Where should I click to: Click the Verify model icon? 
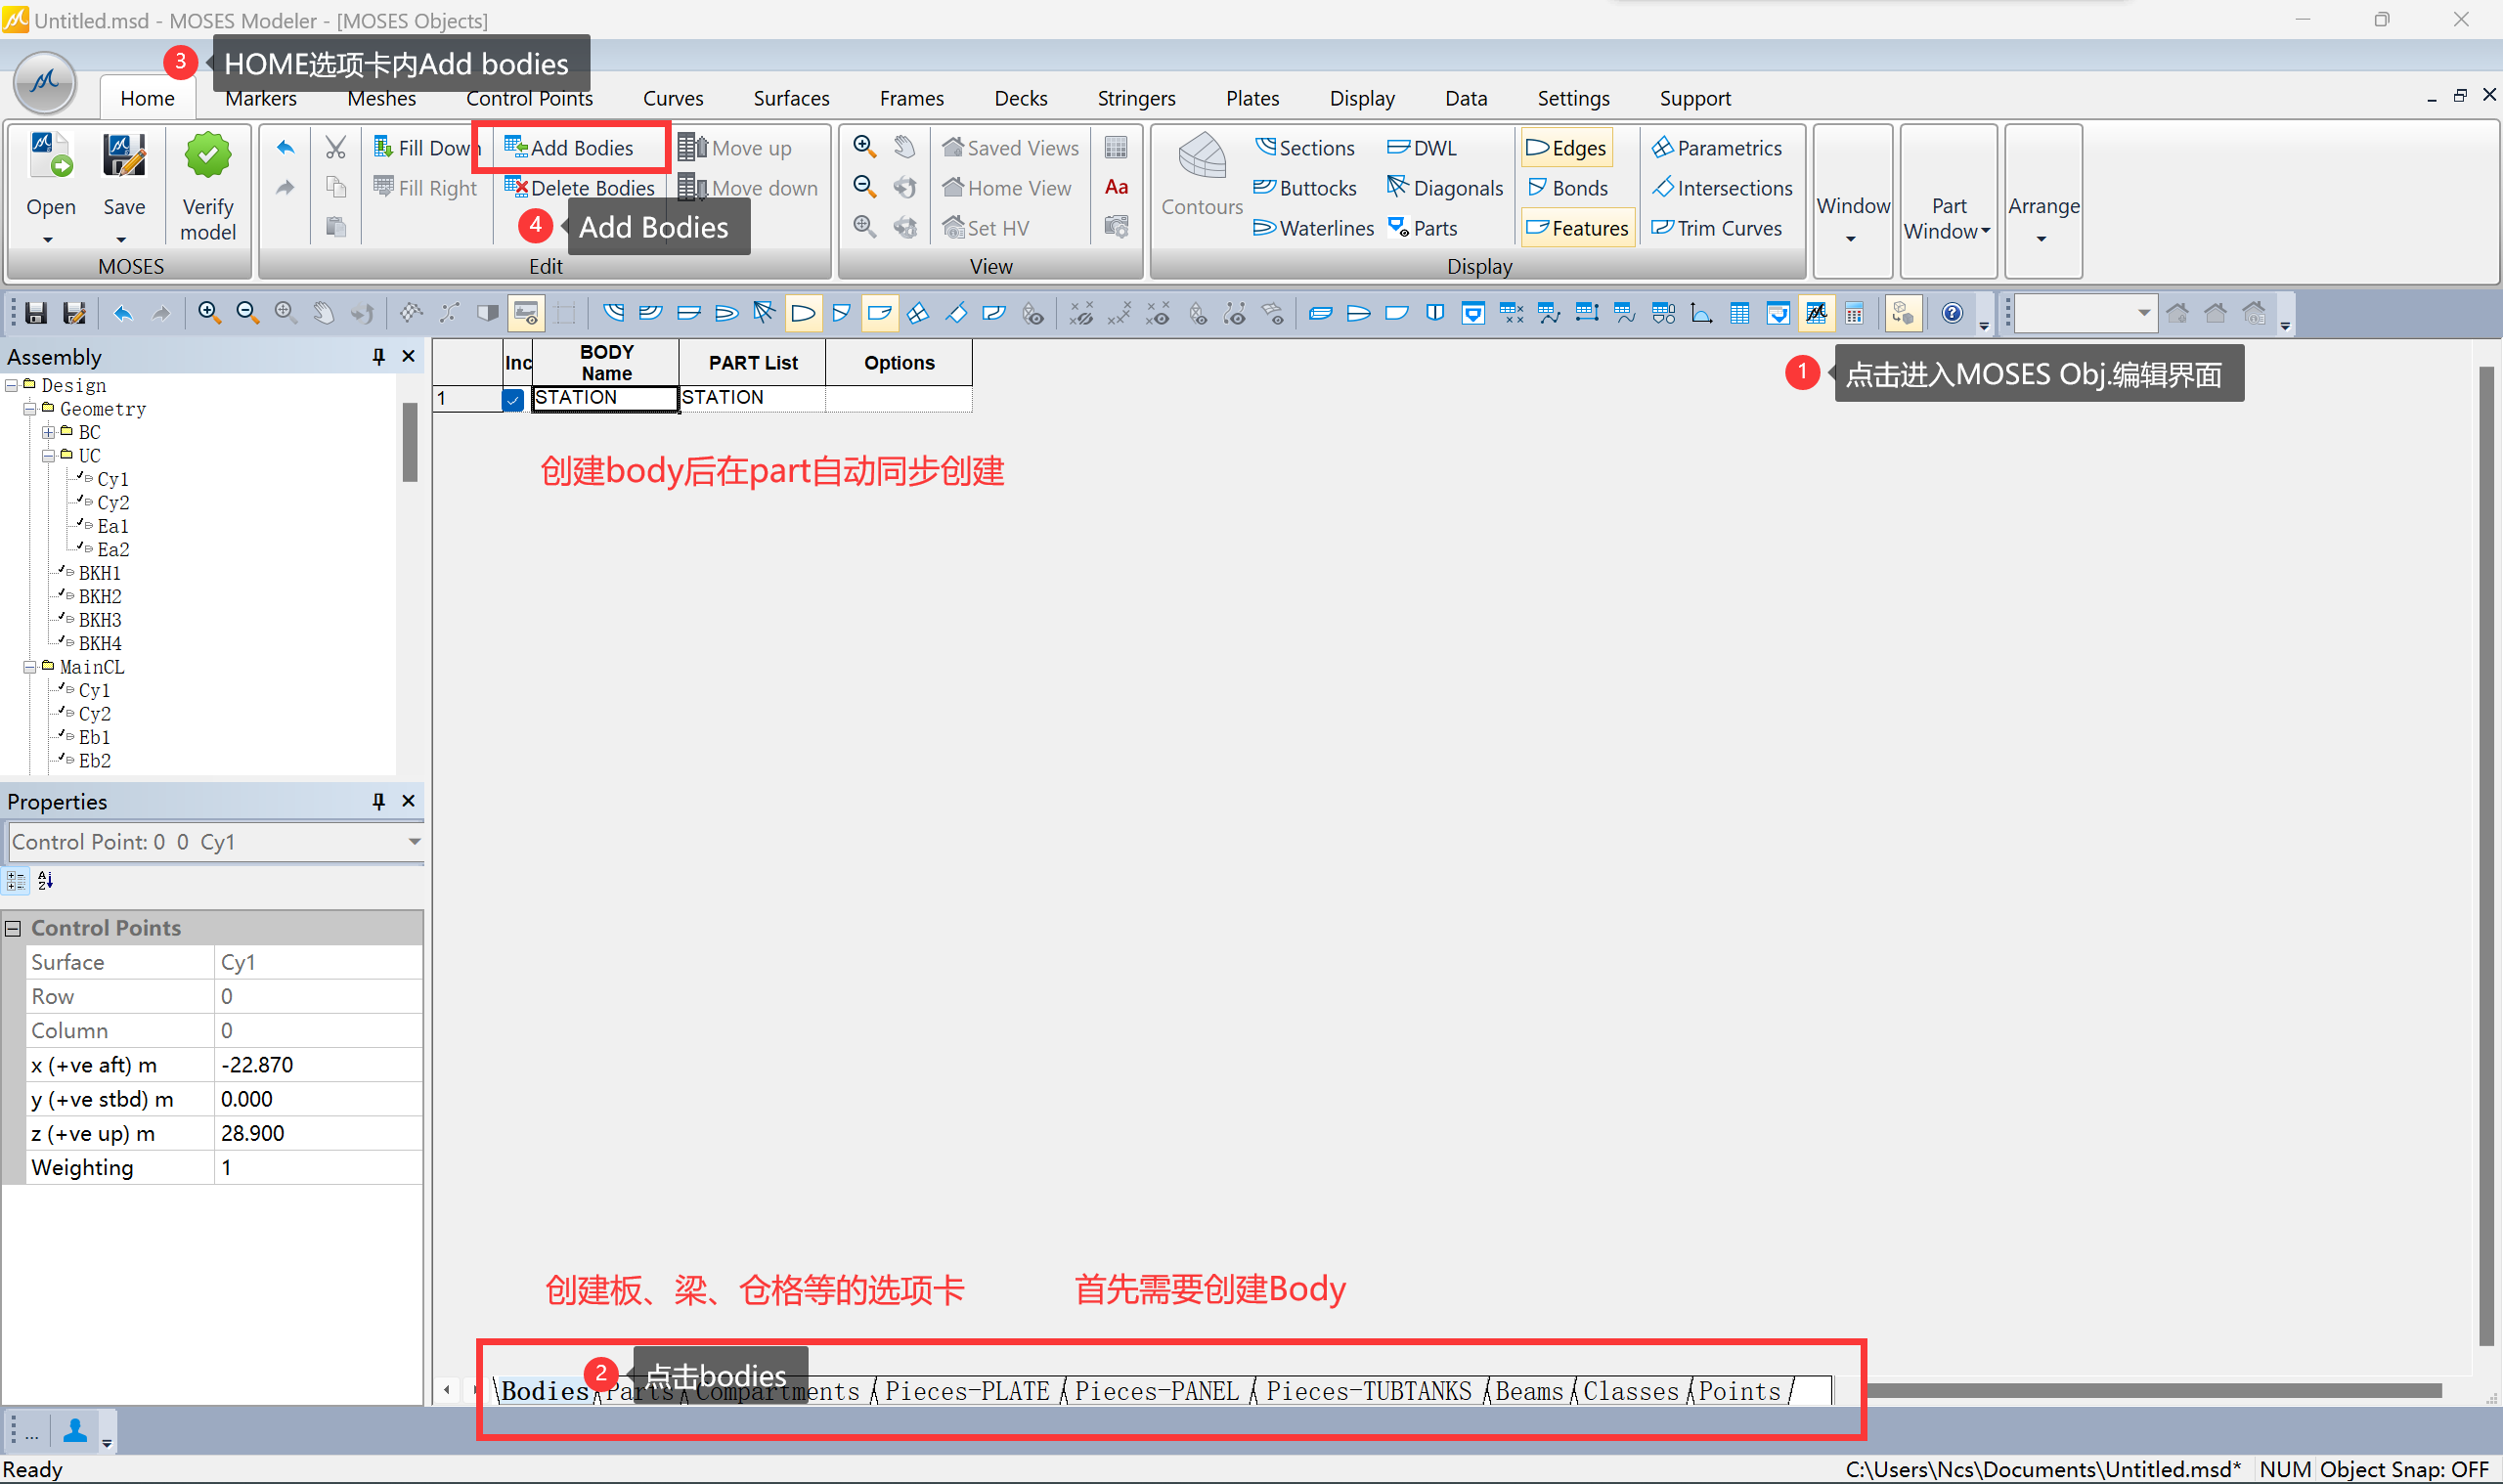(x=207, y=158)
